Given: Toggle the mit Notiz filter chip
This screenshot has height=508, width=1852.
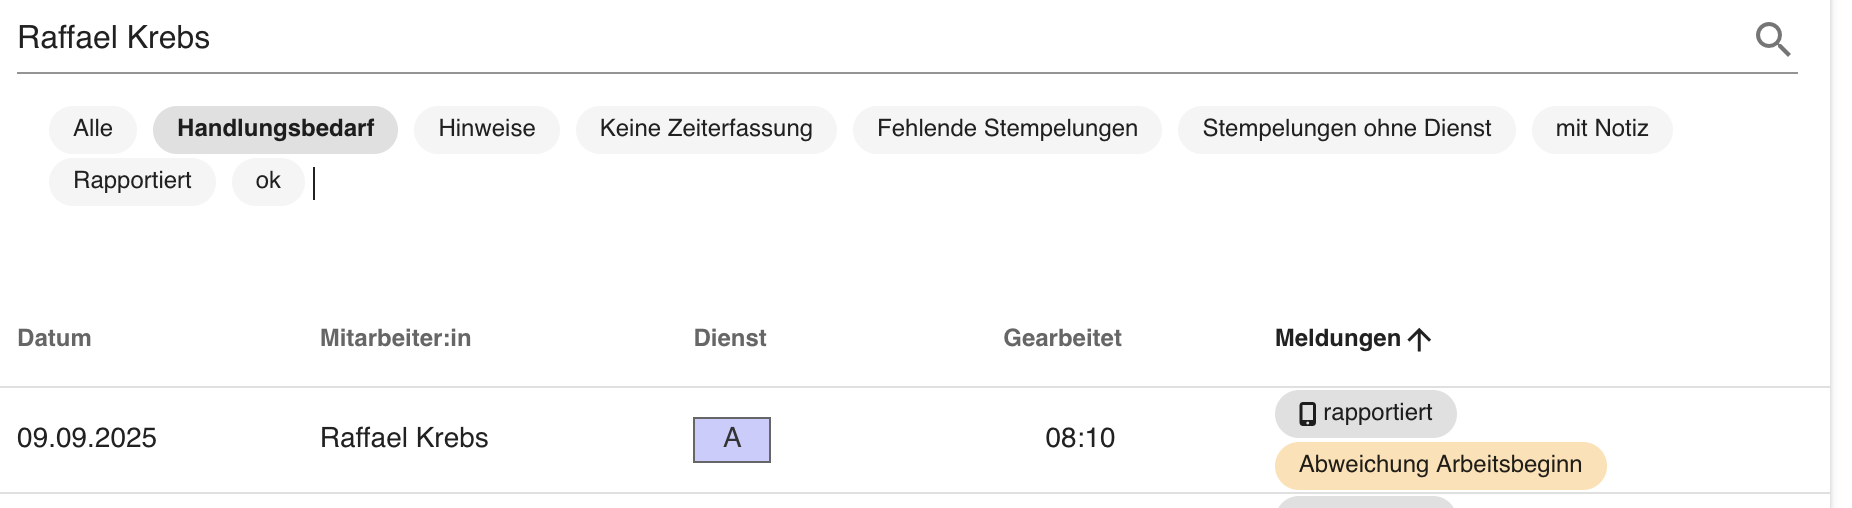Looking at the screenshot, I should click(x=1602, y=129).
